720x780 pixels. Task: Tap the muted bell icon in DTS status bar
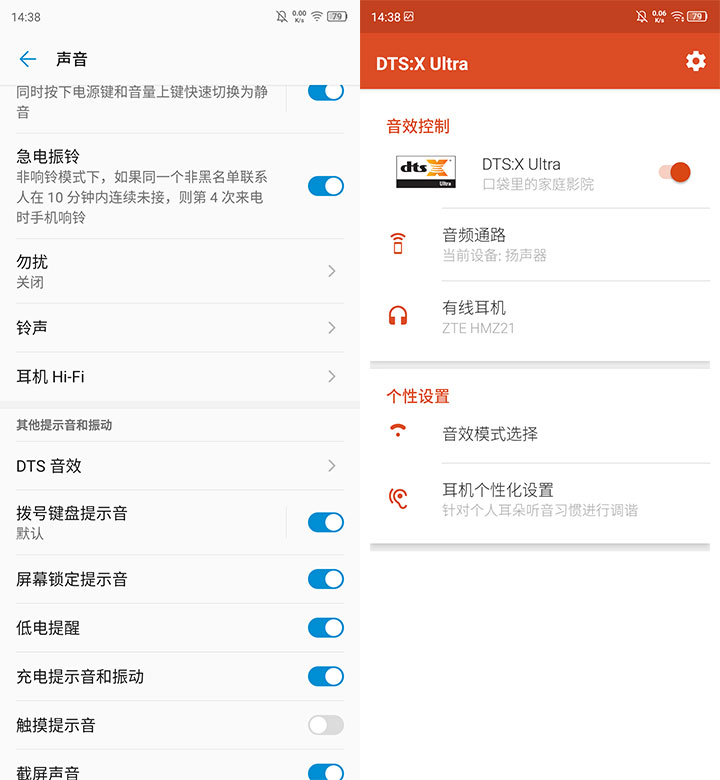(642, 17)
